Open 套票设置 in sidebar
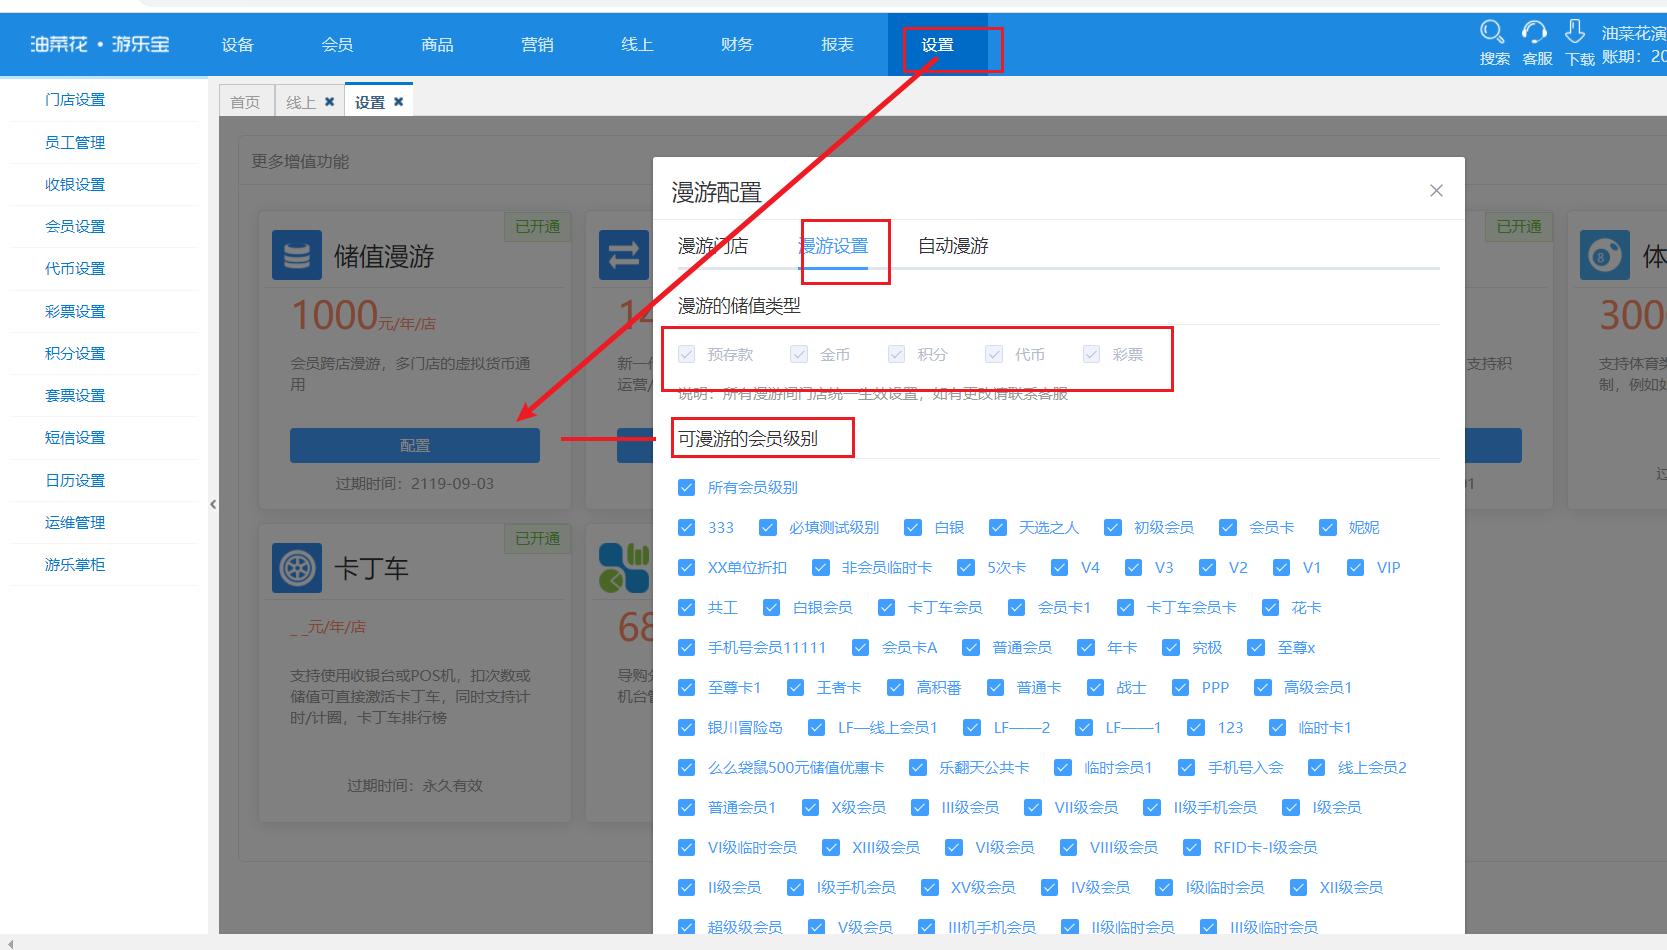This screenshot has width=1667, height=950. [x=75, y=396]
